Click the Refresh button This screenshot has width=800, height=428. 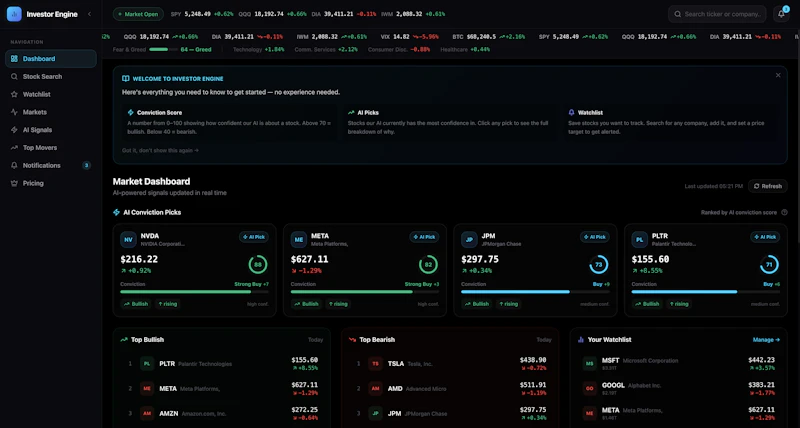click(x=767, y=186)
